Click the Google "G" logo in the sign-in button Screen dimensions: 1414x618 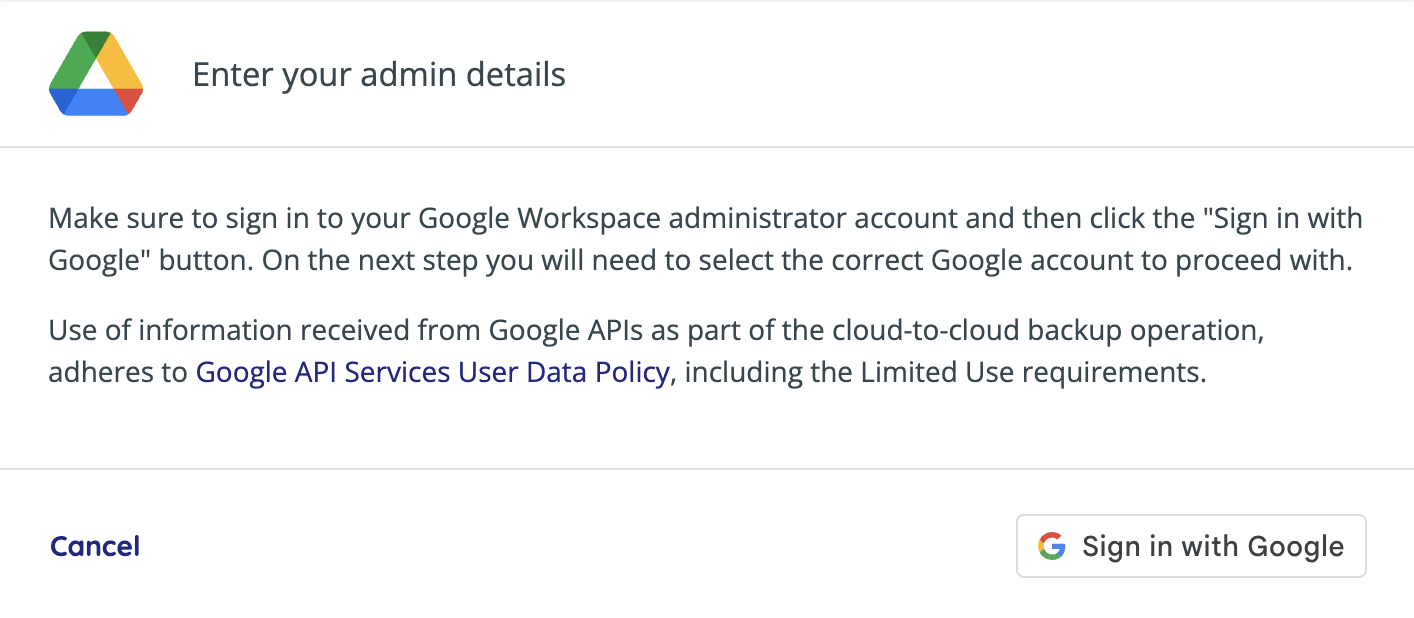(1051, 546)
